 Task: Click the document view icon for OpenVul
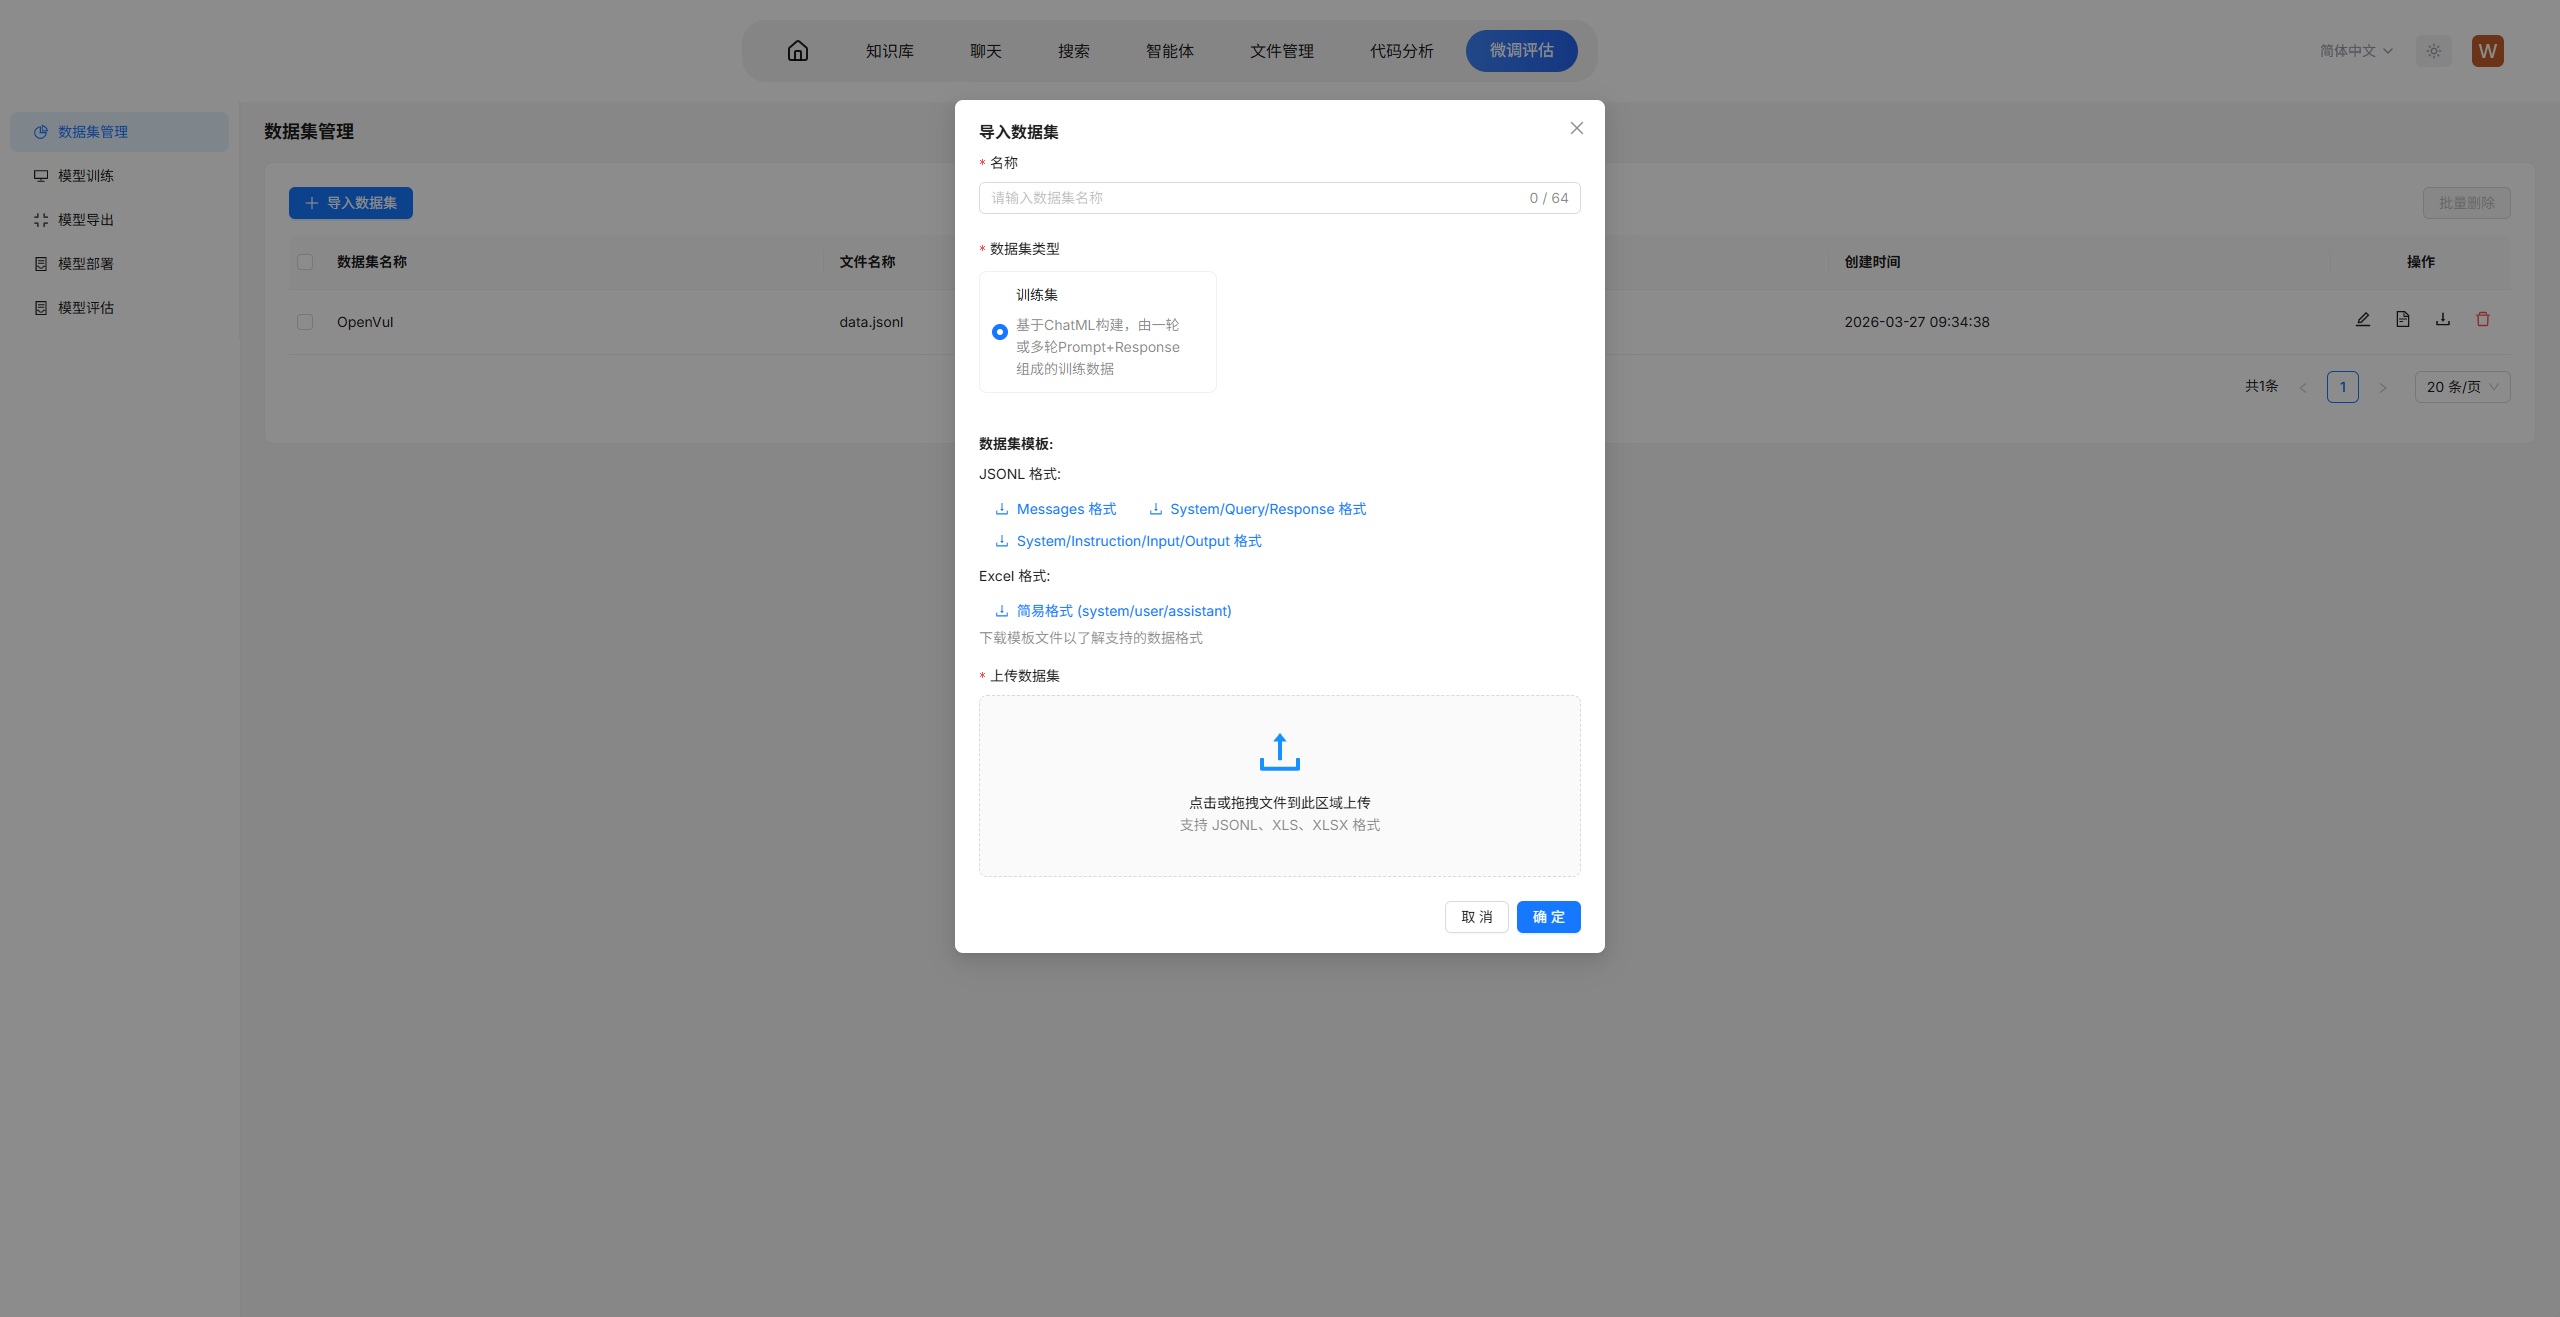[2402, 320]
